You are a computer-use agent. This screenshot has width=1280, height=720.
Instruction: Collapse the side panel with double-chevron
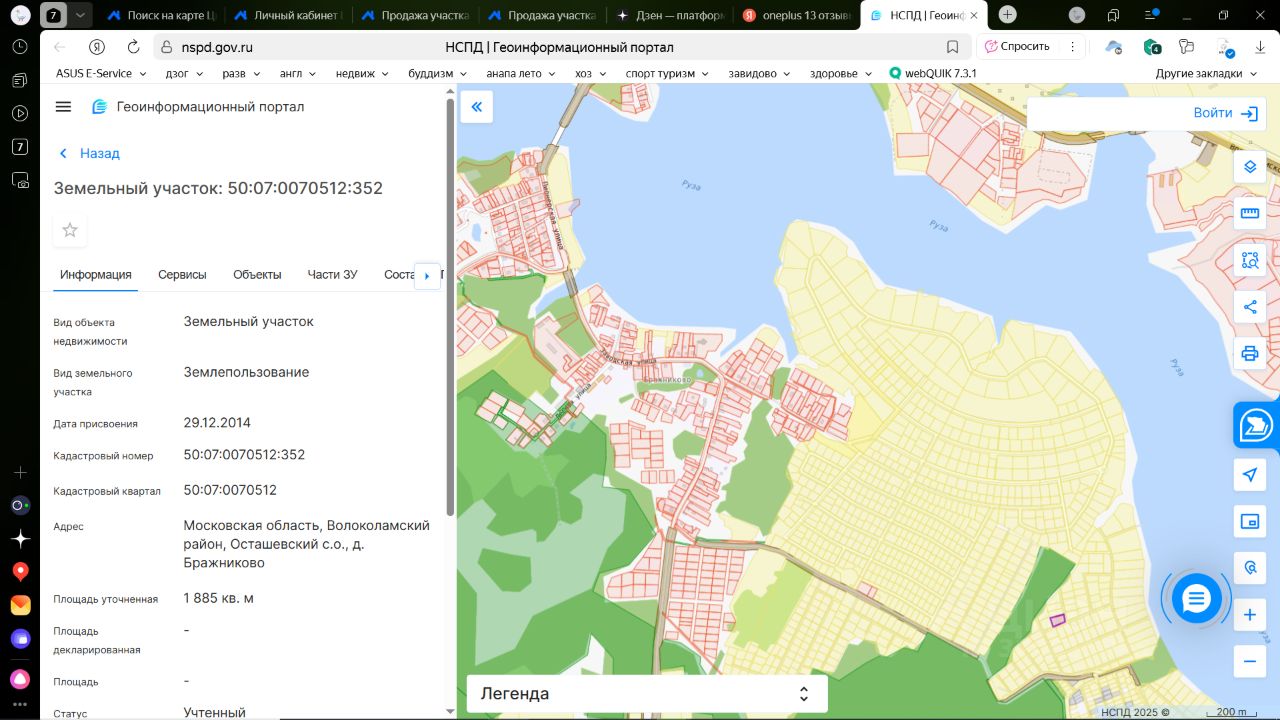click(476, 107)
